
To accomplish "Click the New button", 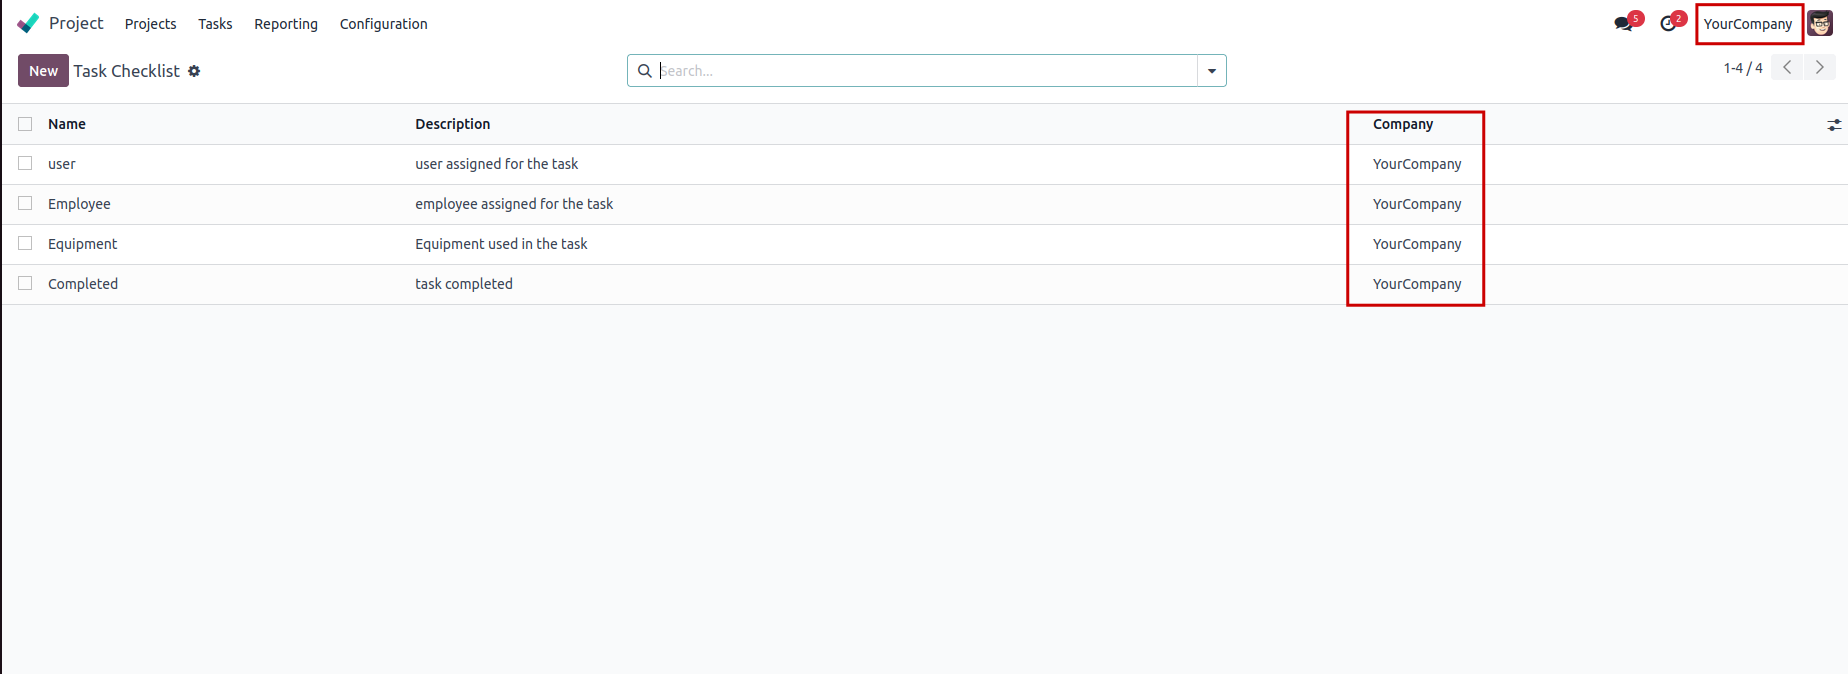I will pyautogui.click(x=43, y=71).
